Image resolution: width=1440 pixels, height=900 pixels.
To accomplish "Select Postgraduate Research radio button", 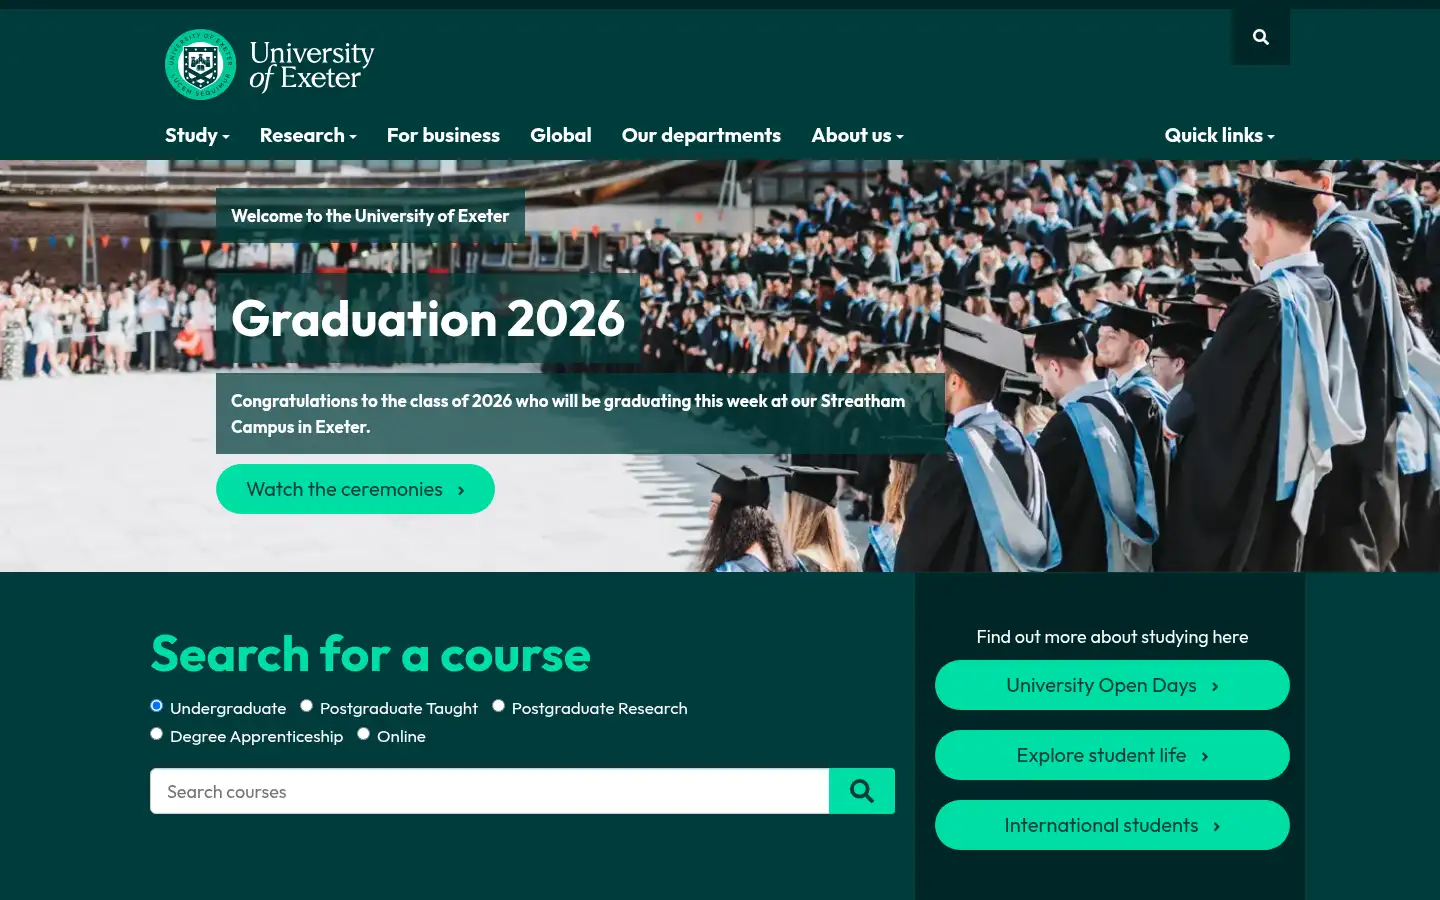I will coord(499,706).
